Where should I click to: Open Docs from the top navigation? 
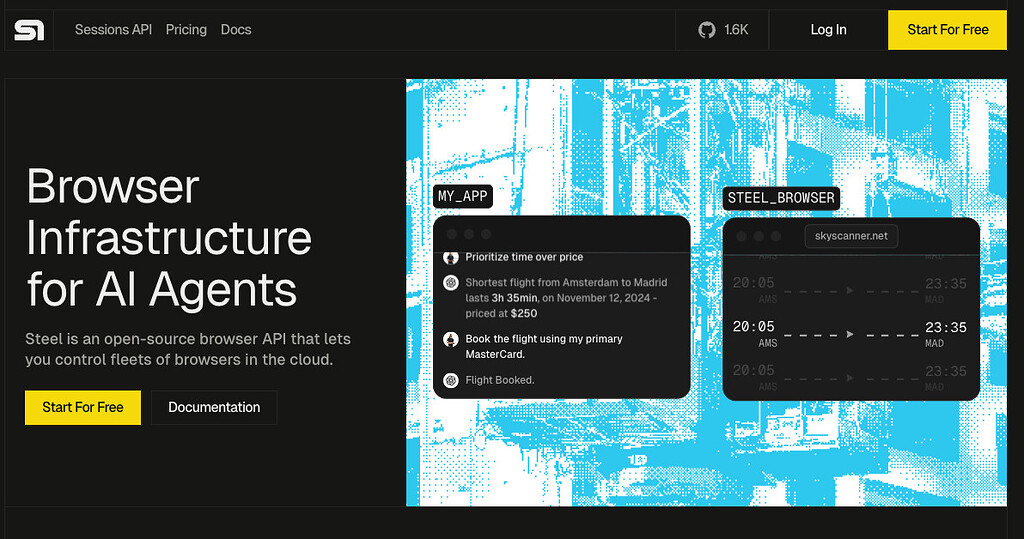pos(236,30)
